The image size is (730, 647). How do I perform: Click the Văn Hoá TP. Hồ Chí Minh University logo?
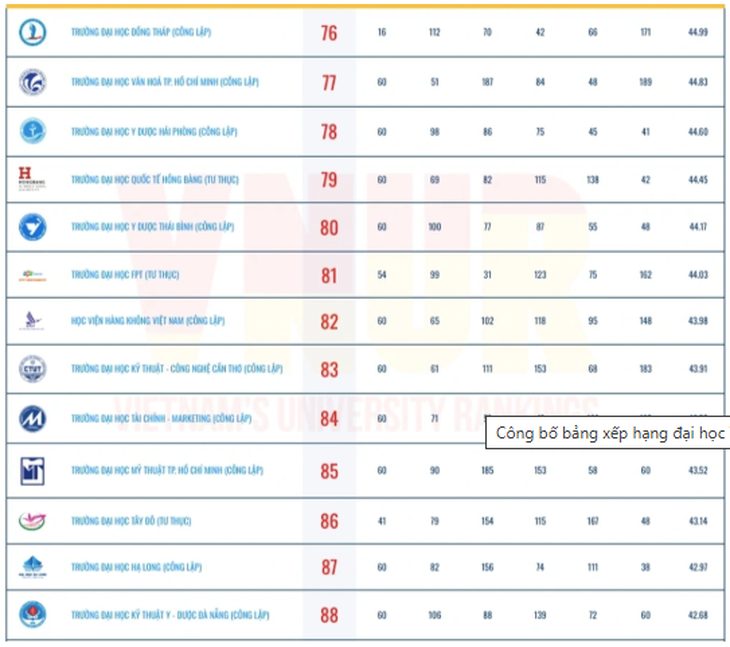point(33,82)
